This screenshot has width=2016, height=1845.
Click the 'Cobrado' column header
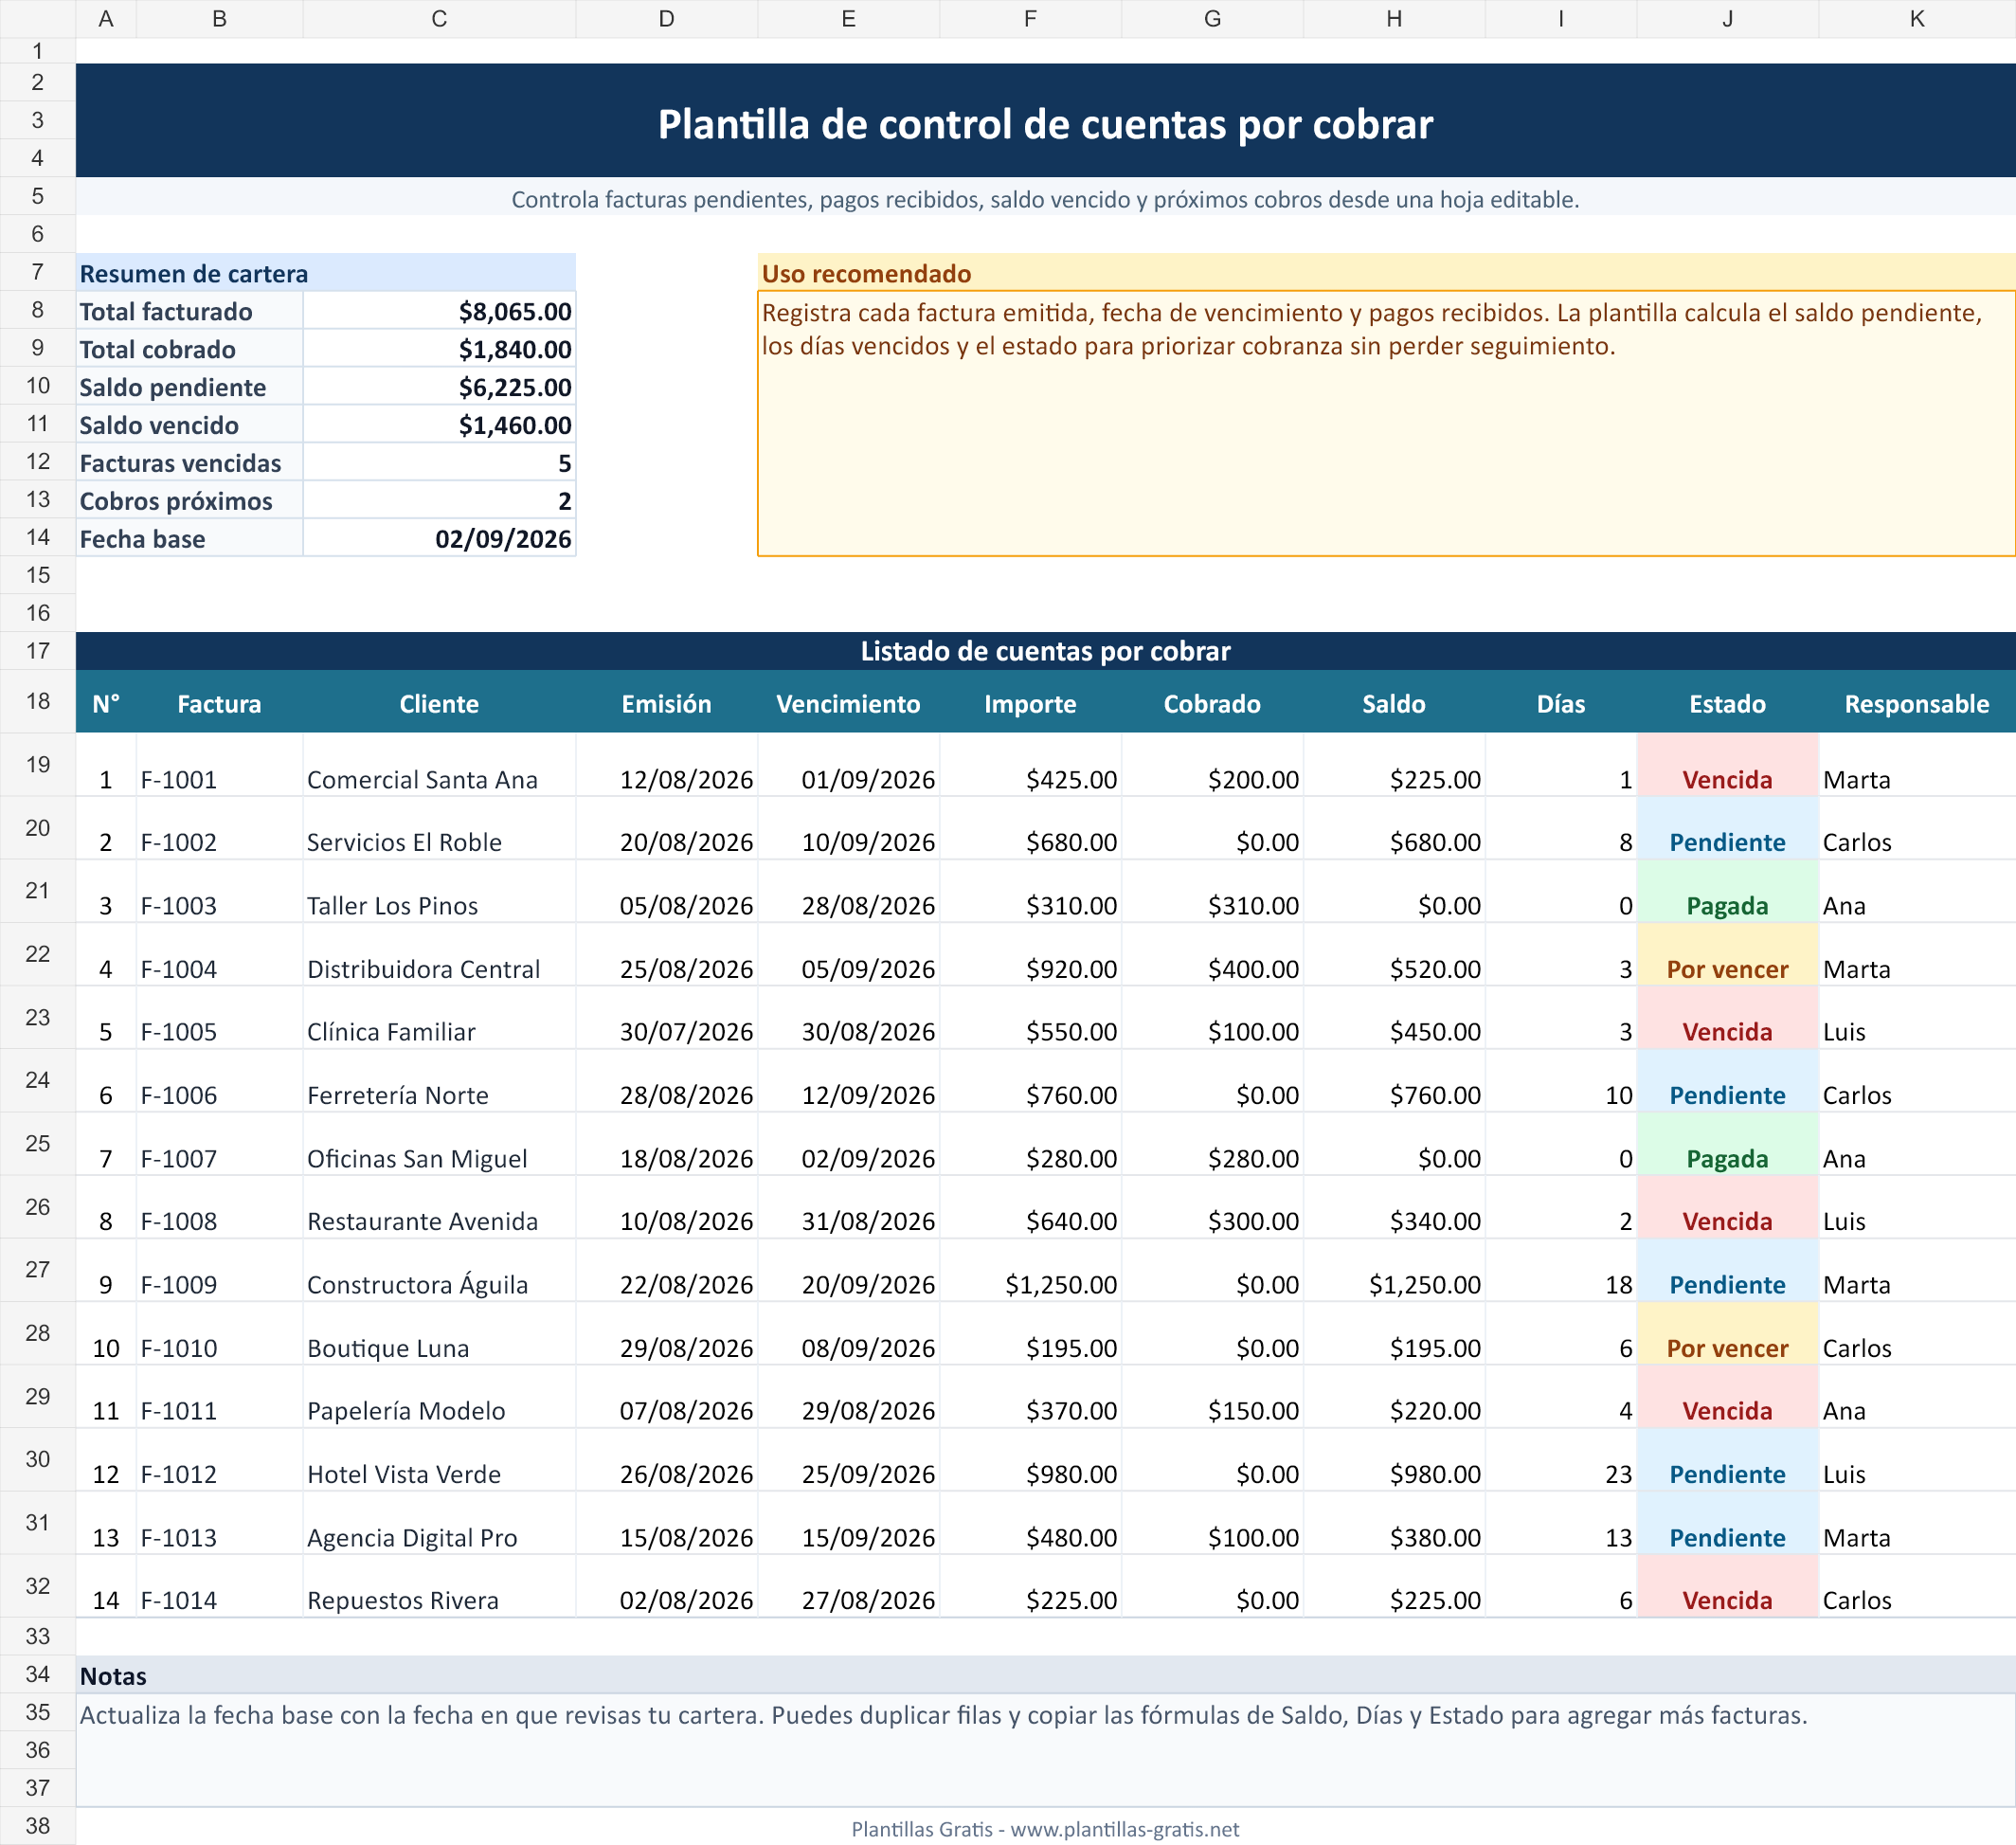[x=1212, y=703]
